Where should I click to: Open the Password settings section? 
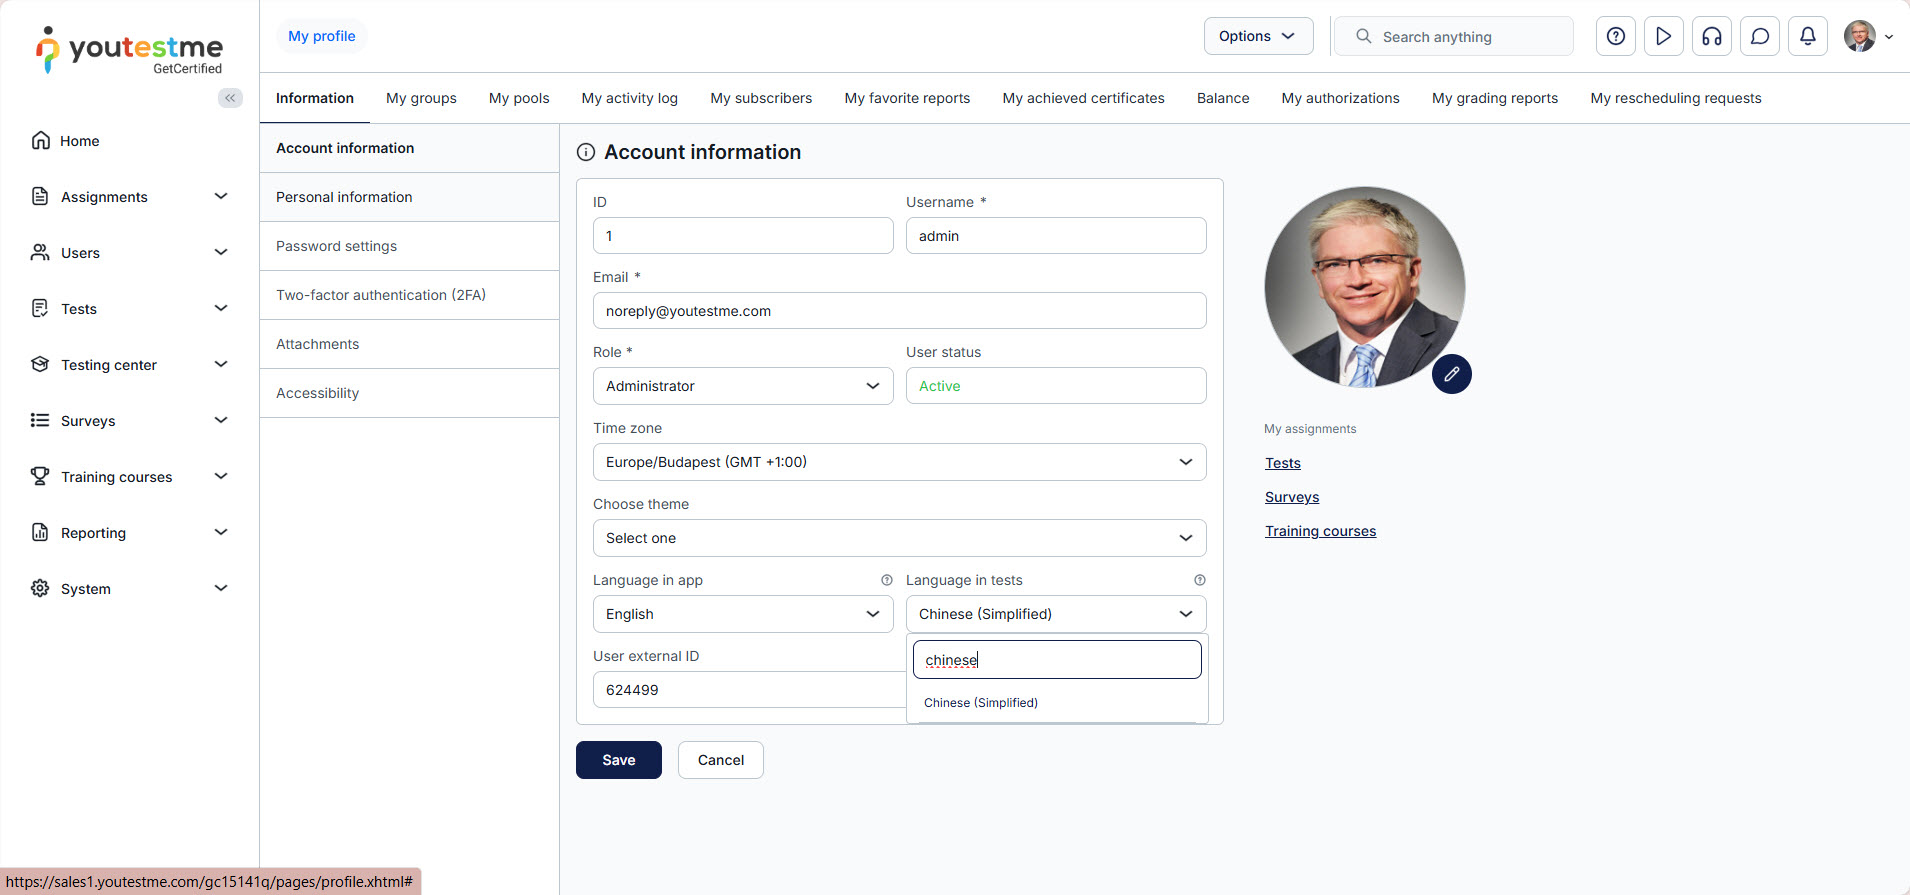click(336, 246)
